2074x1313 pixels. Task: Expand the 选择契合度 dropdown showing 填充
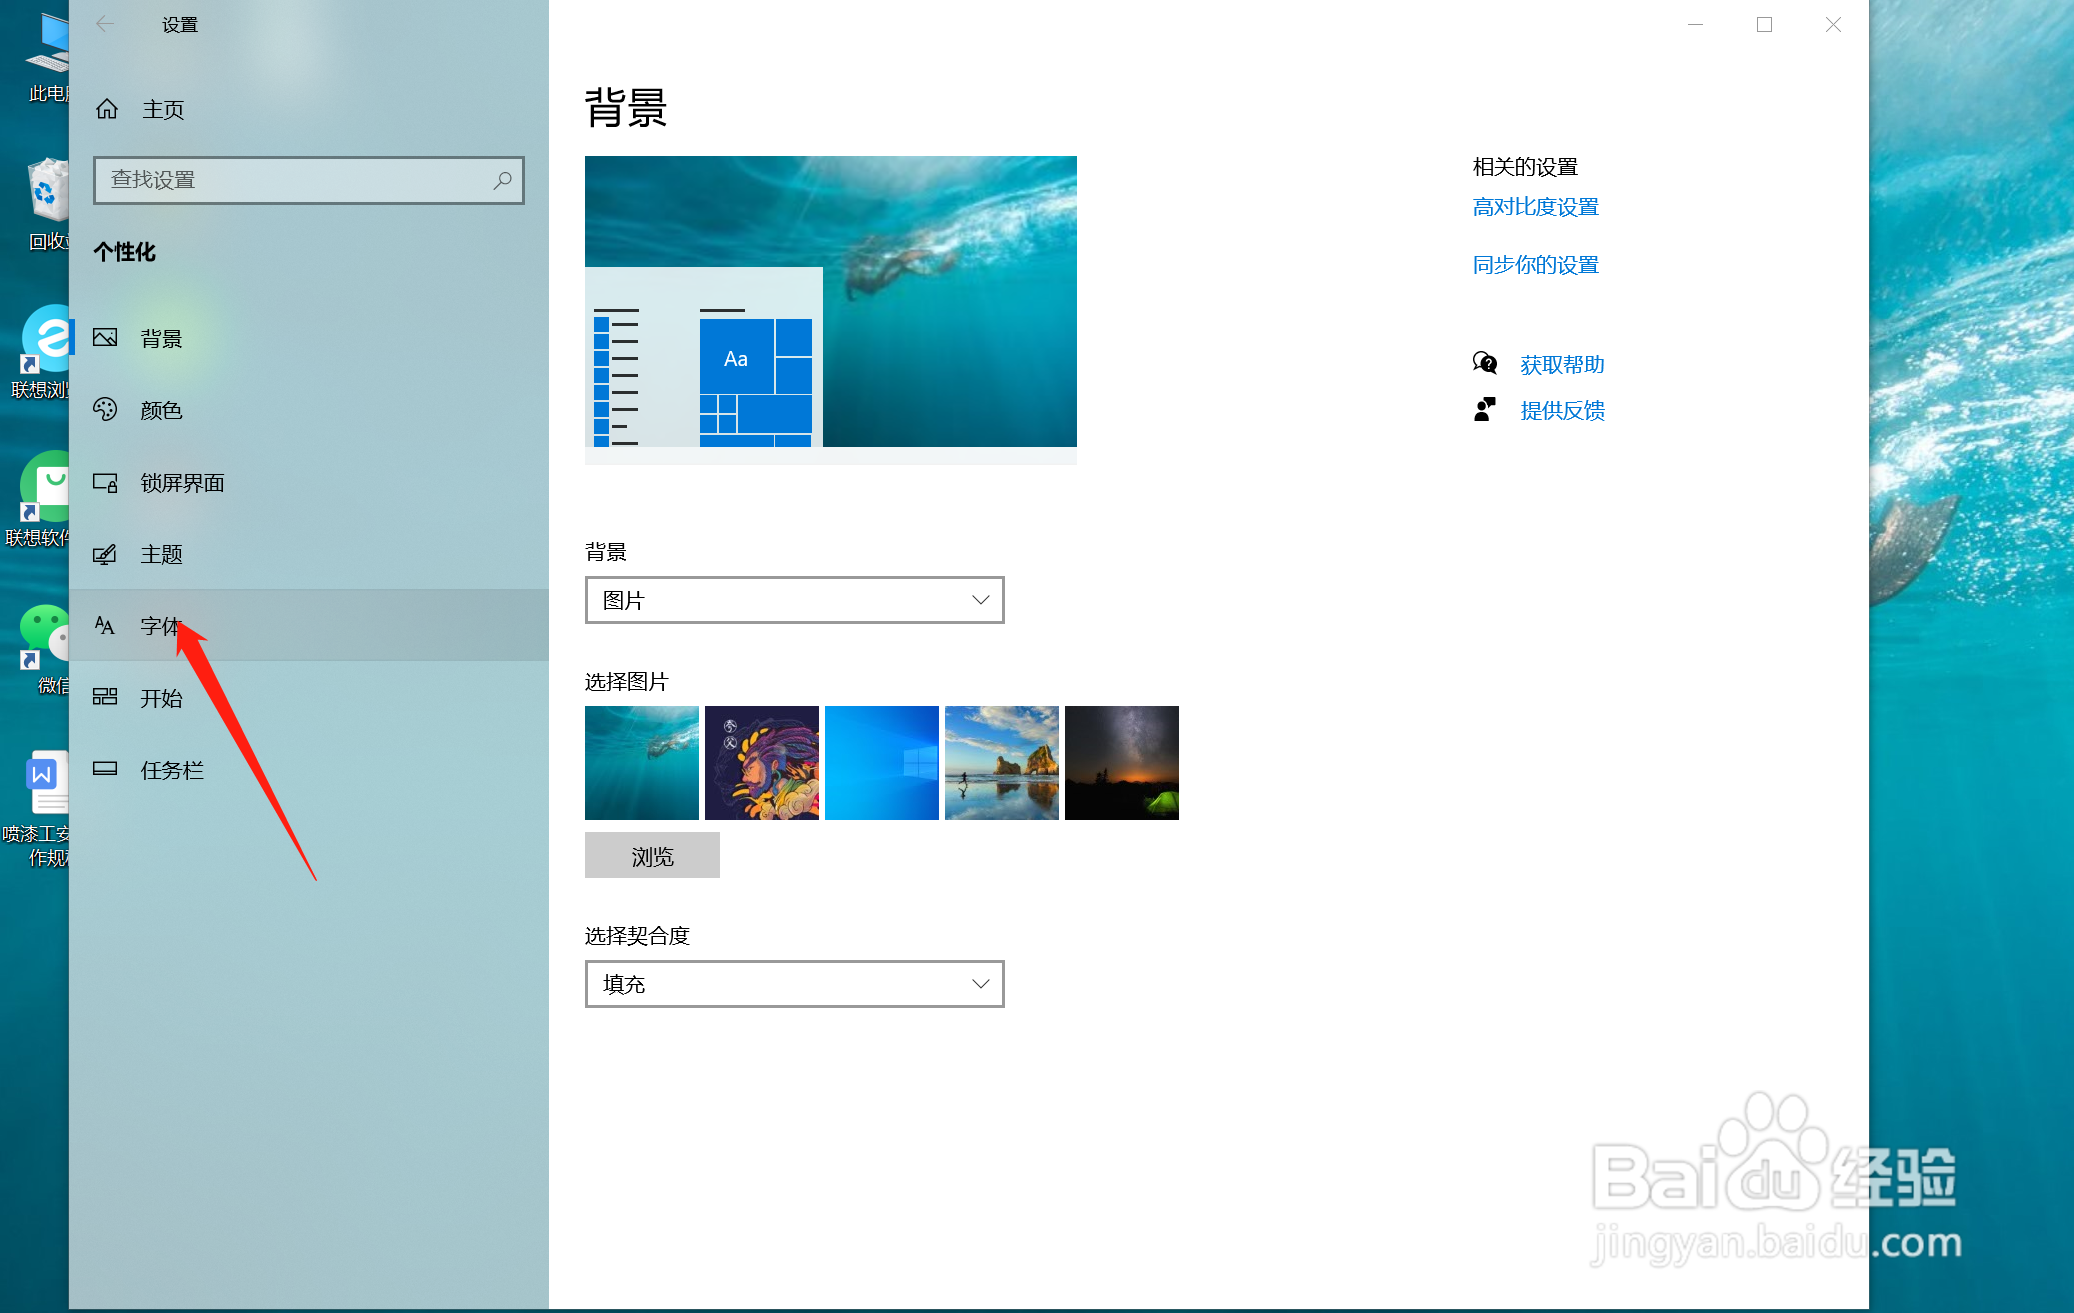click(x=794, y=984)
